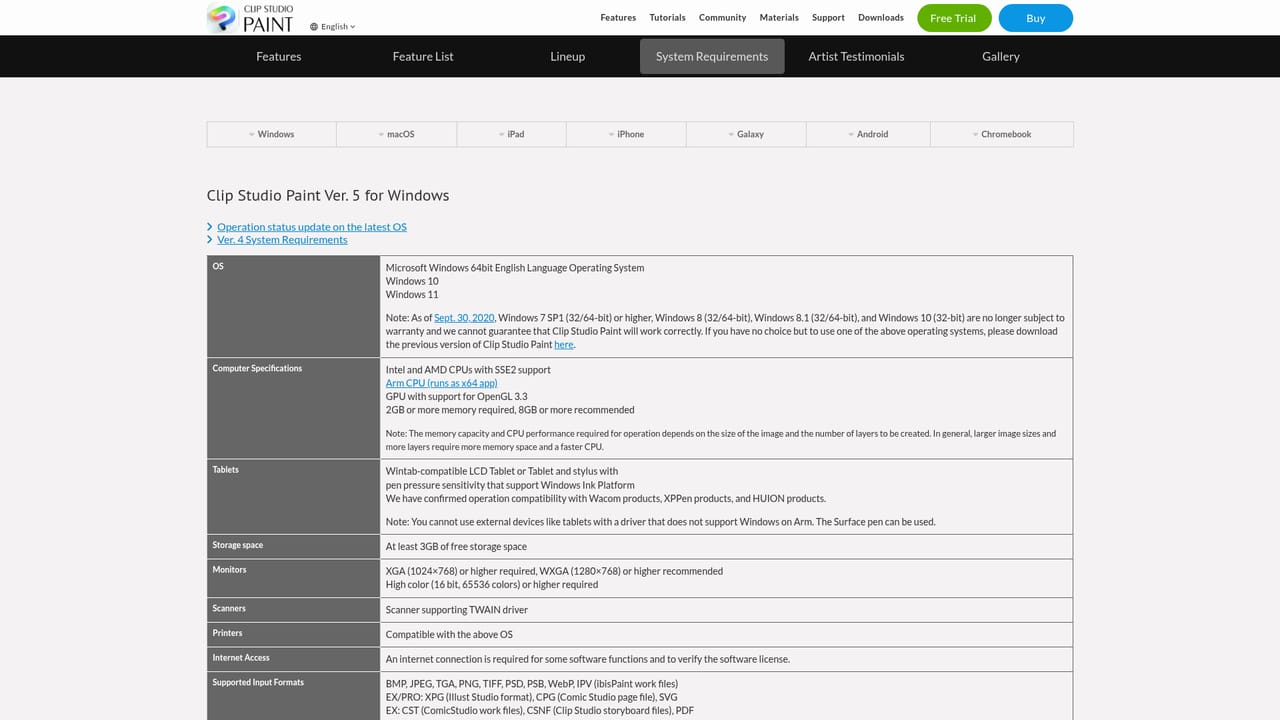
Task: Click the 'here' previous version download link
Action: (x=564, y=345)
